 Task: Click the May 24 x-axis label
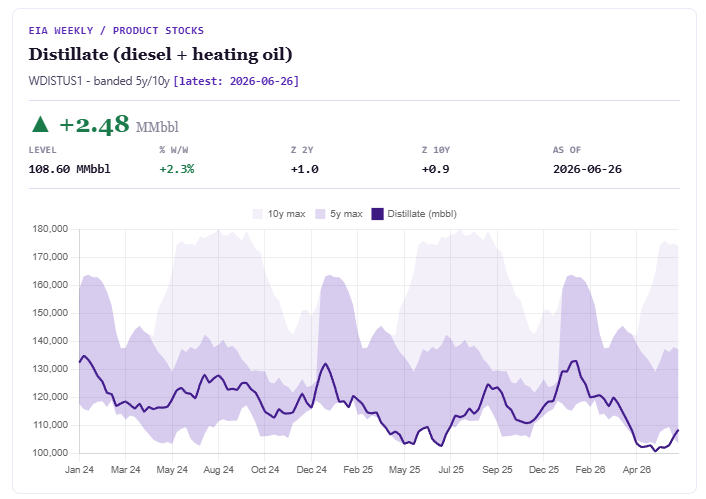tap(172, 470)
